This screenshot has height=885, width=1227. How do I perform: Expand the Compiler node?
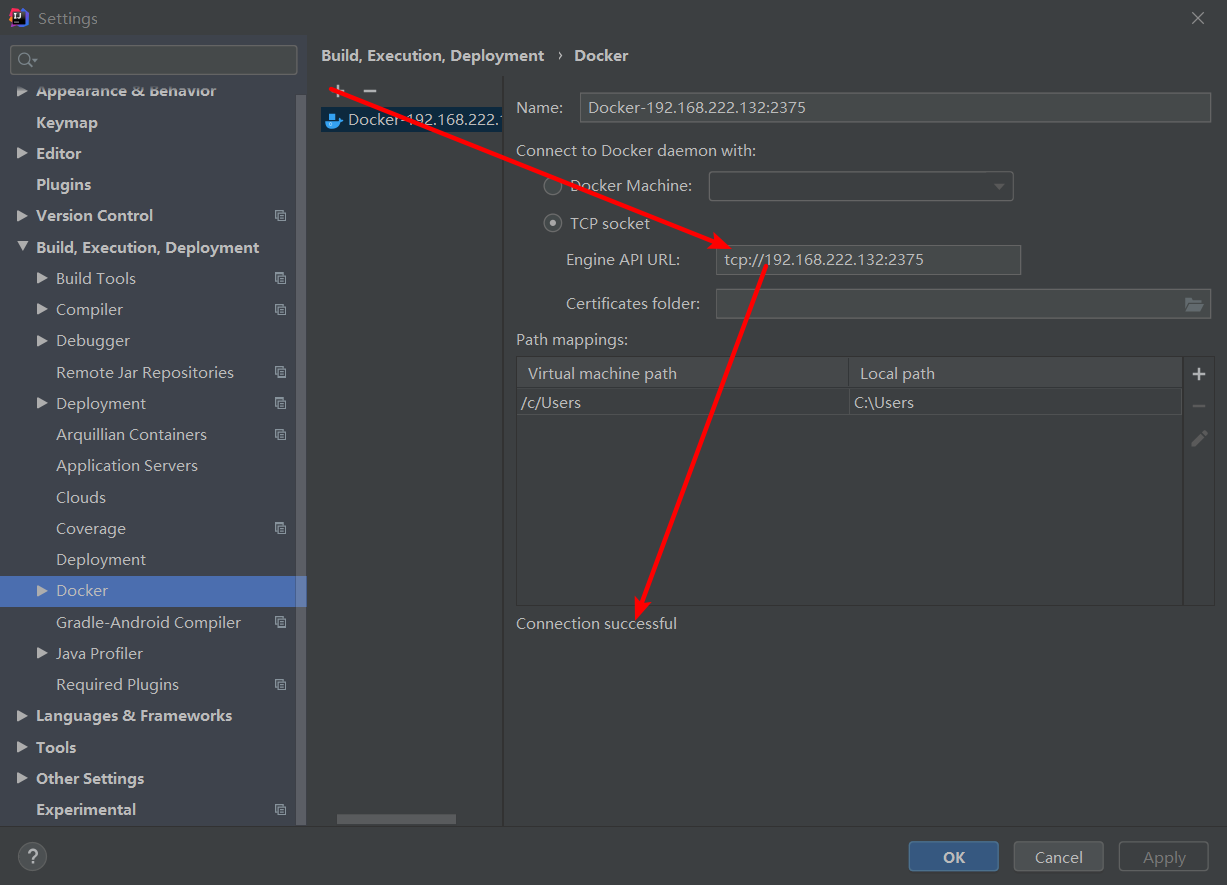tap(42, 309)
